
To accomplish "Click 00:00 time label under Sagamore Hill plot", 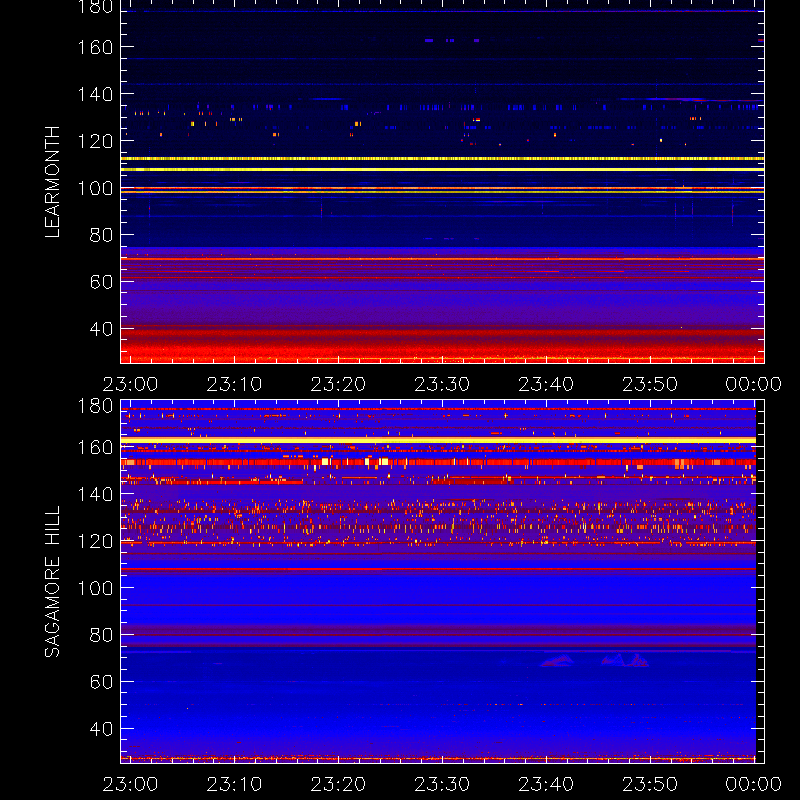I will (754, 784).
